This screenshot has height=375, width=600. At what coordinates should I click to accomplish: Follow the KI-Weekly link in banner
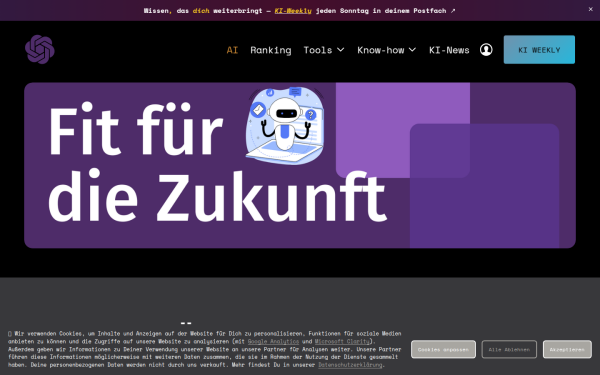pos(293,11)
